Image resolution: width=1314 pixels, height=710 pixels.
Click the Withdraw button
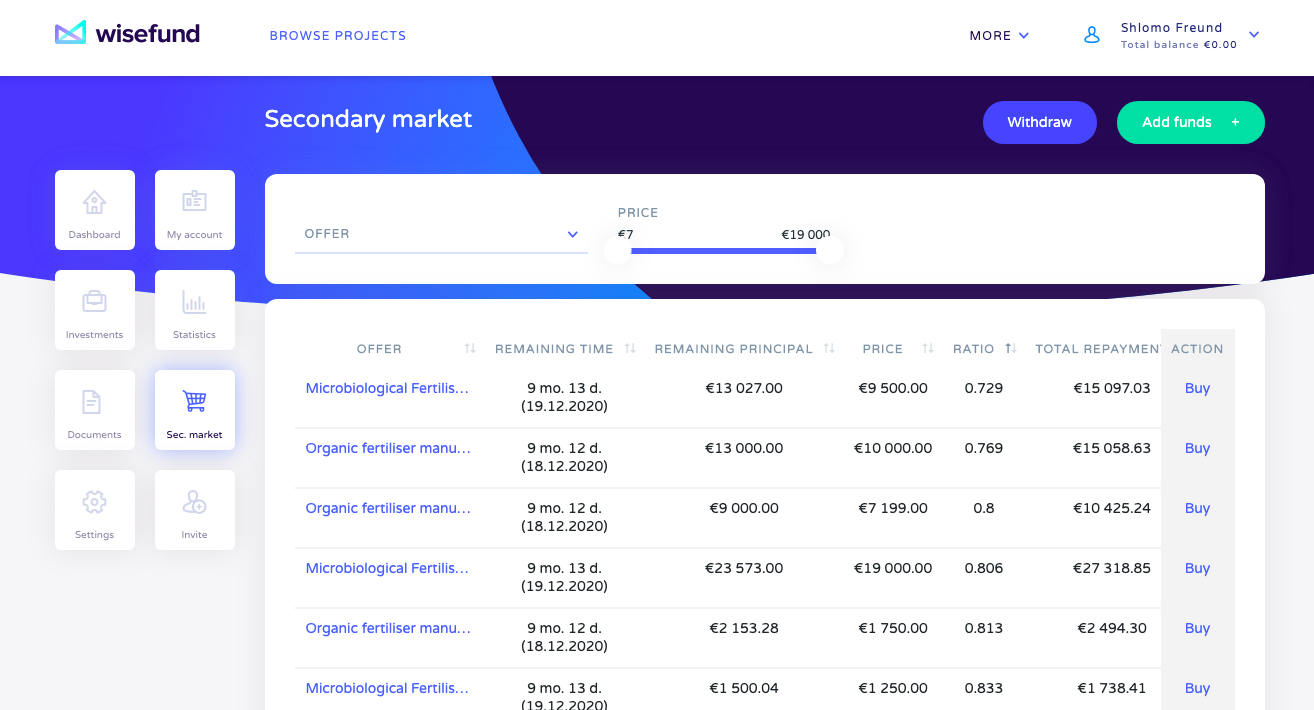pos(1040,122)
